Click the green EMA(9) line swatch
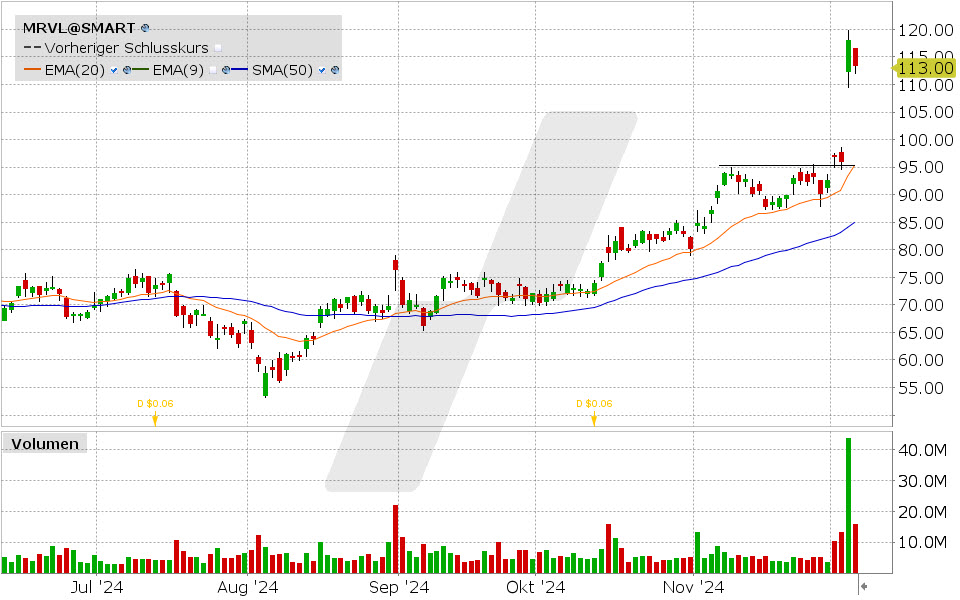This screenshot has width=960, height=600. coord(140,69)
